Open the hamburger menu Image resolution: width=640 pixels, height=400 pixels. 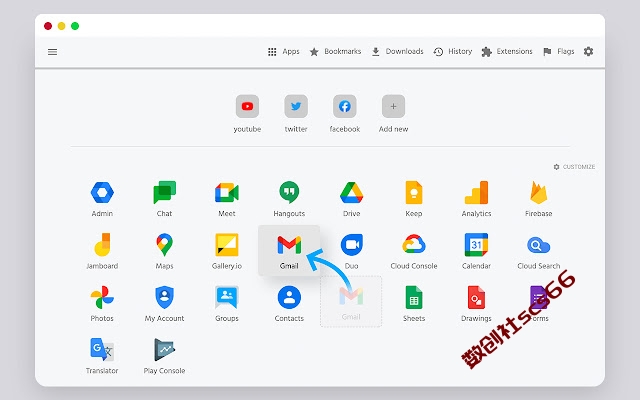point(53,52)
